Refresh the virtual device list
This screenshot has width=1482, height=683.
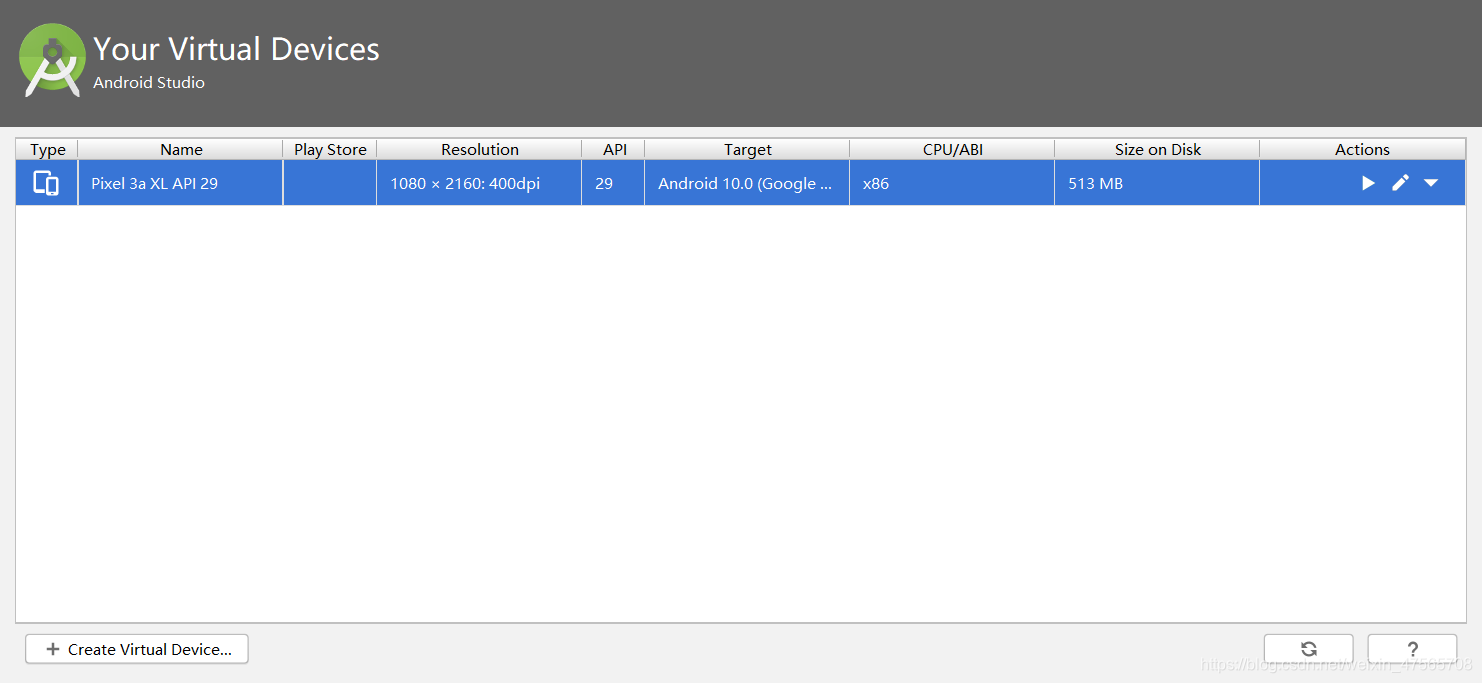(x=1308, y=649)
